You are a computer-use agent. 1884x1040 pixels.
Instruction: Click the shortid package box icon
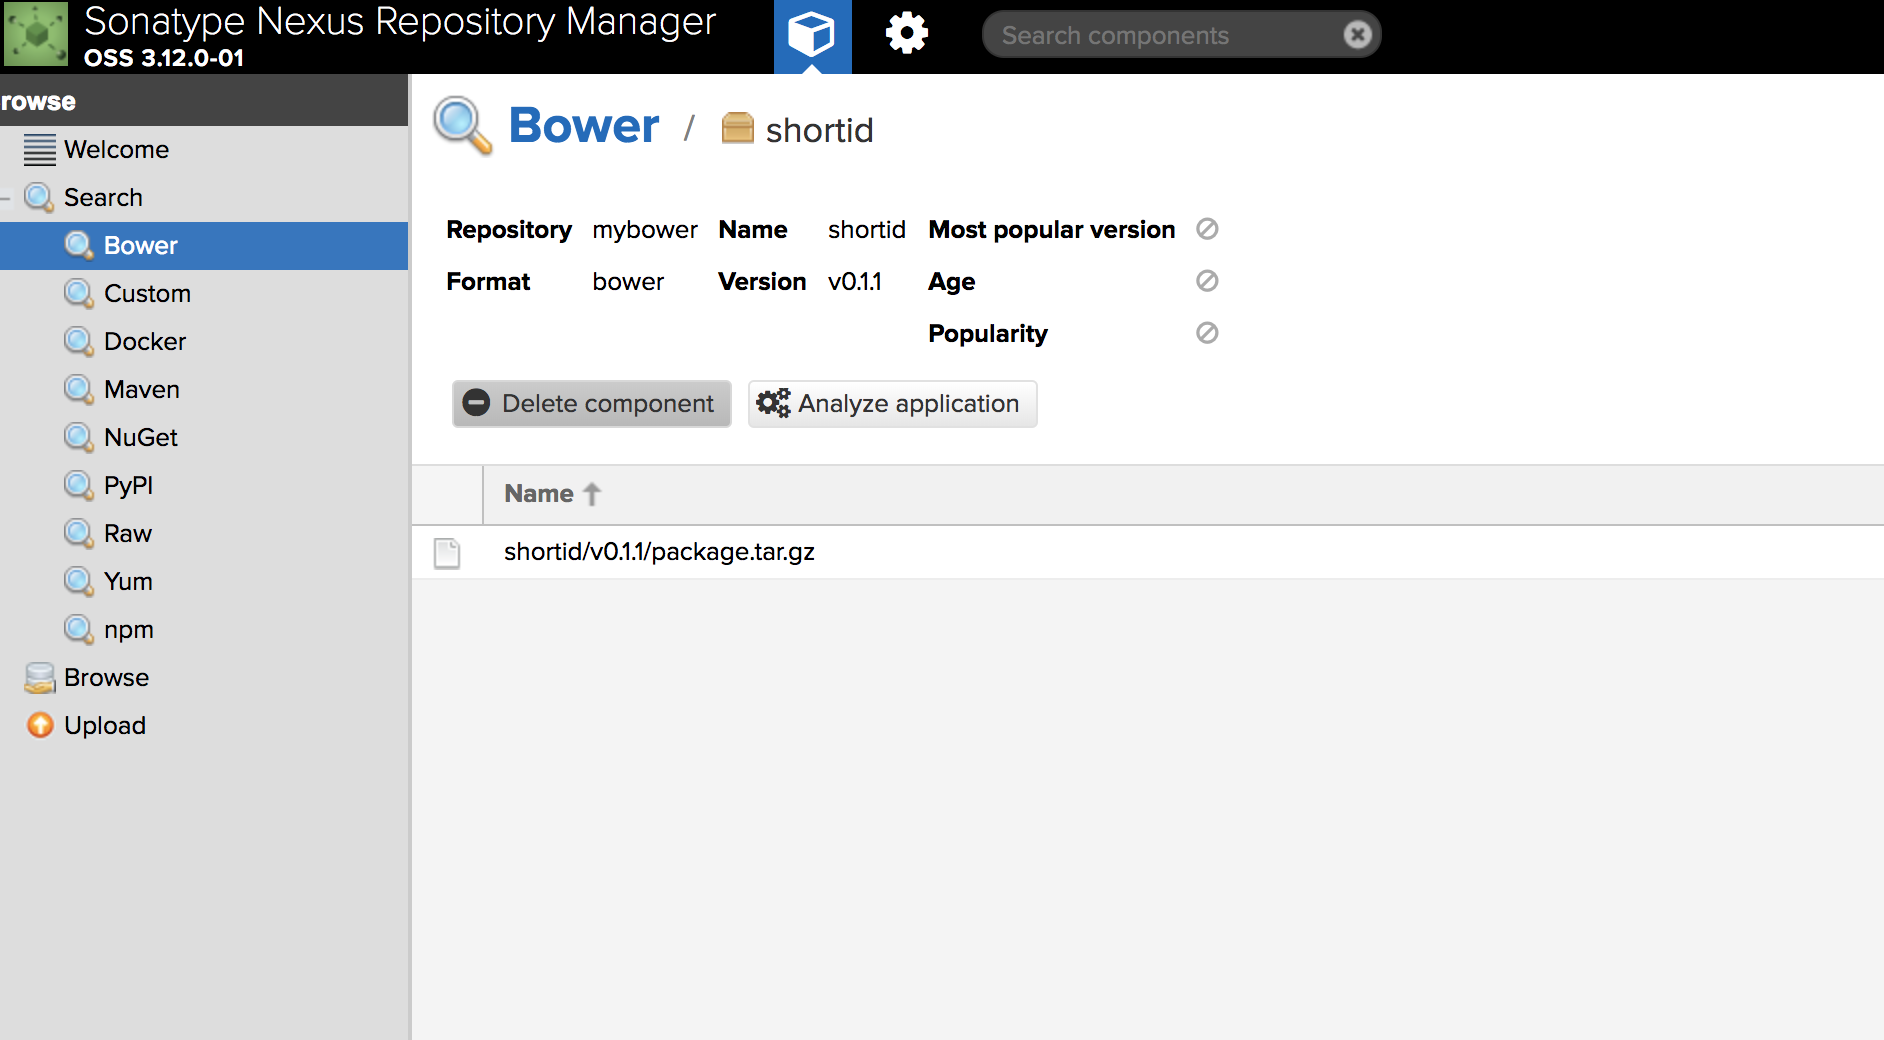coord(738,128)
